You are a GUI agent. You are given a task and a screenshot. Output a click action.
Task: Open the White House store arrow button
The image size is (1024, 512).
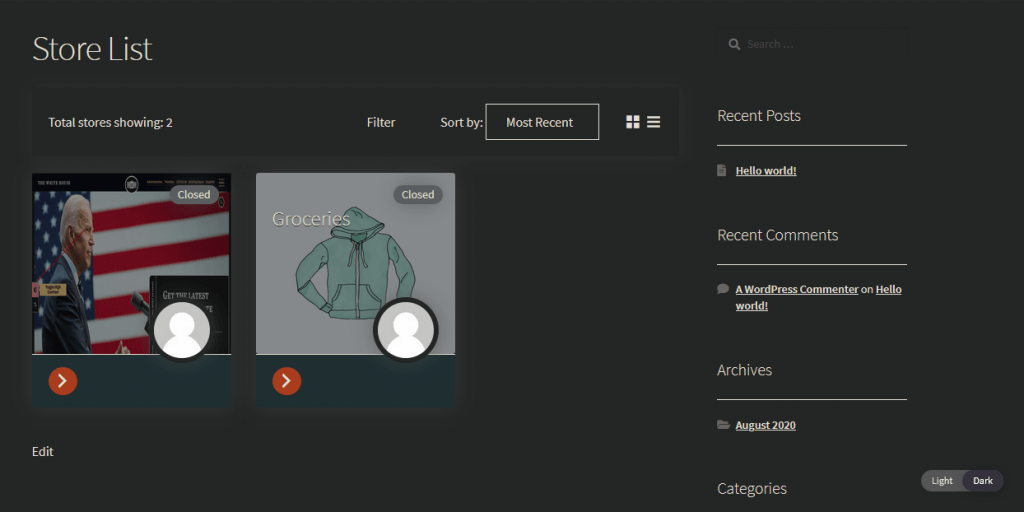(63, 381)
